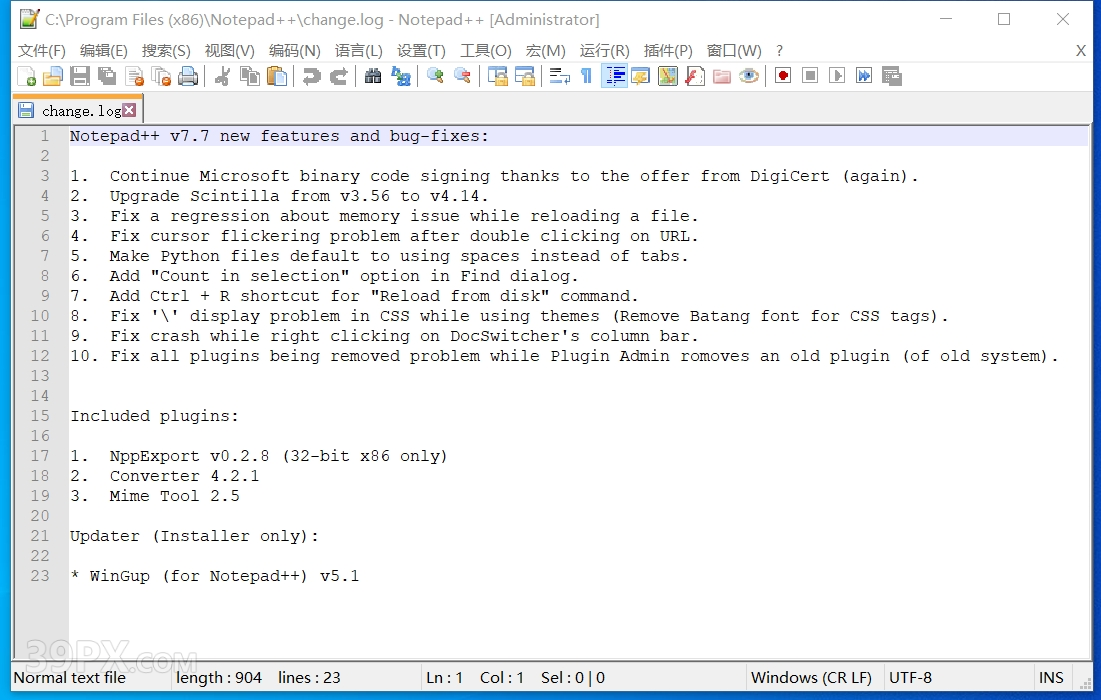Open the 插件(P) menu

point(668,50)
